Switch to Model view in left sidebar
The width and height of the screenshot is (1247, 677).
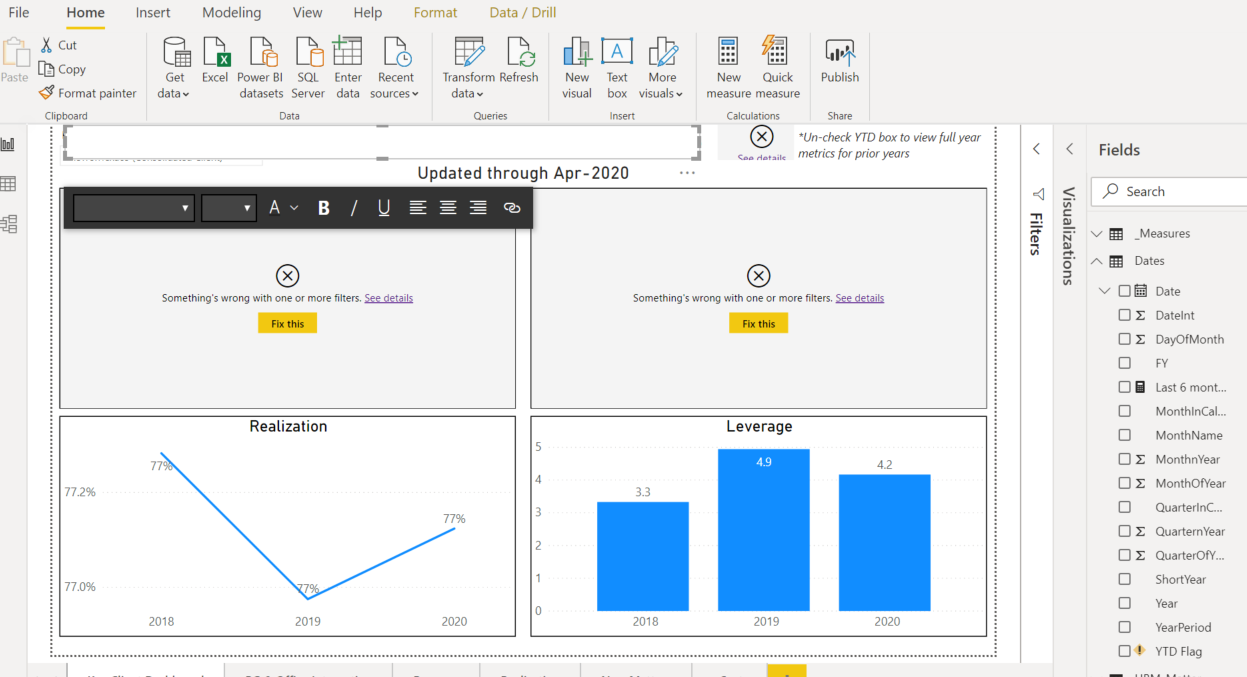(9, 224)
